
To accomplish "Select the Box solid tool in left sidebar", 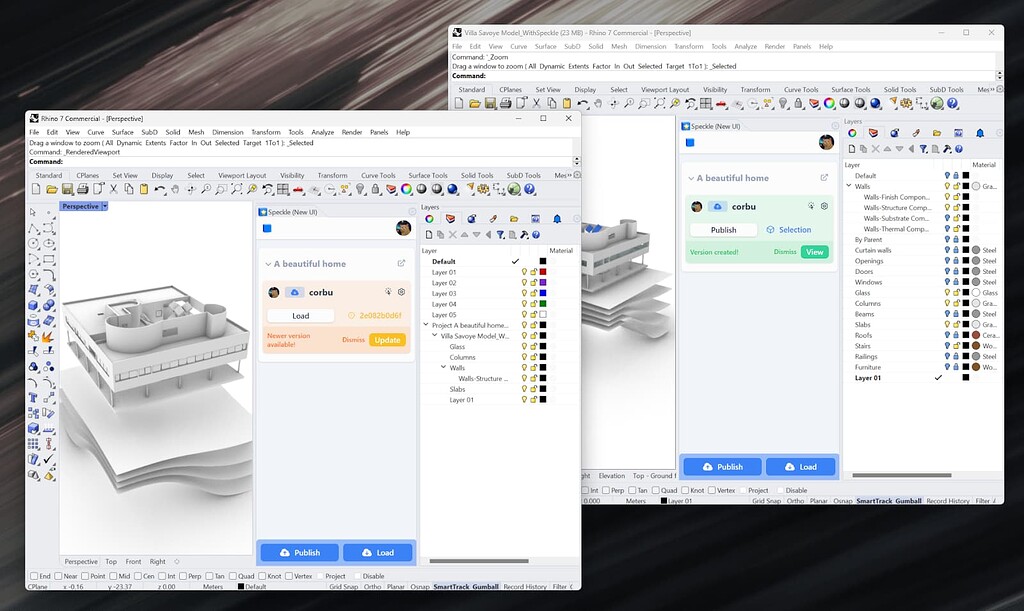I will (x=33, y=305).
